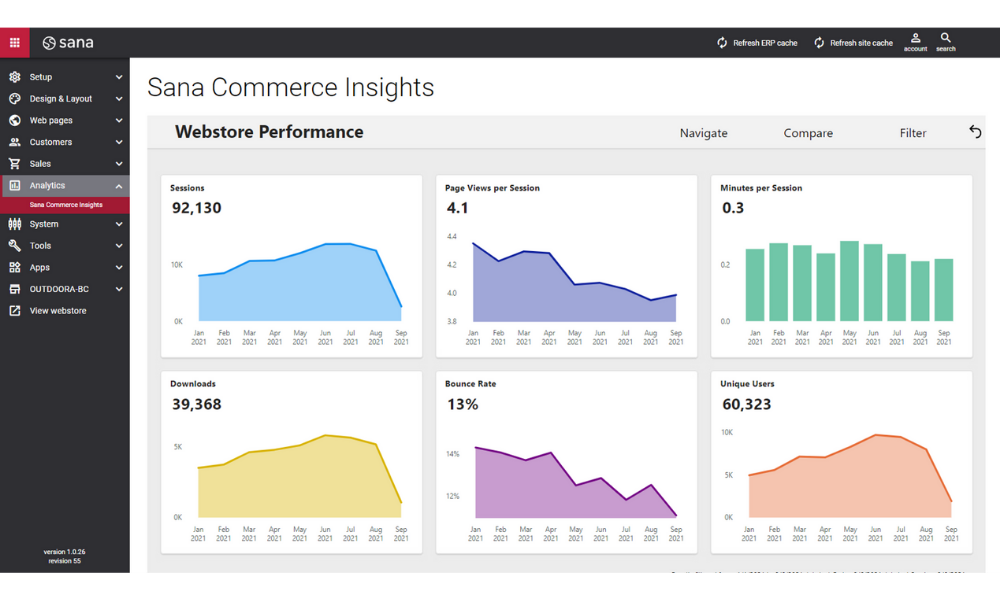The image size is (1000, 600).
Task: Expand the OUTDOORA-BC chevron
Action: pos(119,289)
